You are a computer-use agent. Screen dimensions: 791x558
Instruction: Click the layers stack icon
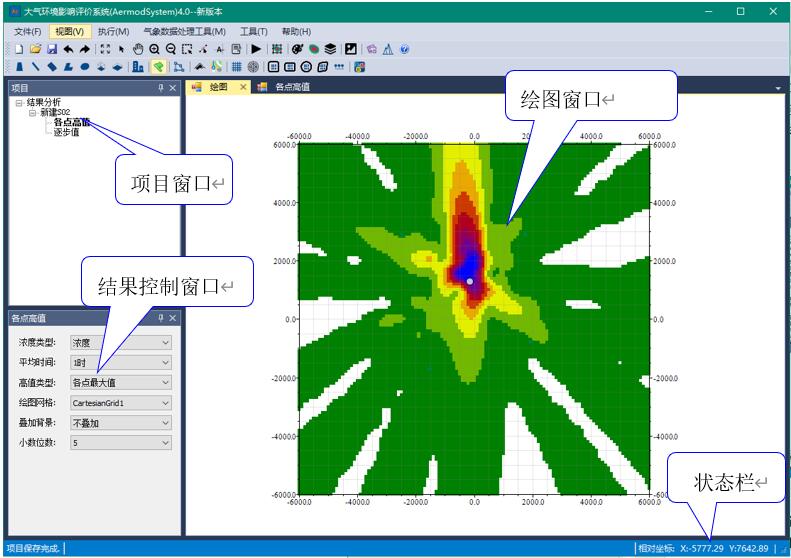[x=330, y=48]
